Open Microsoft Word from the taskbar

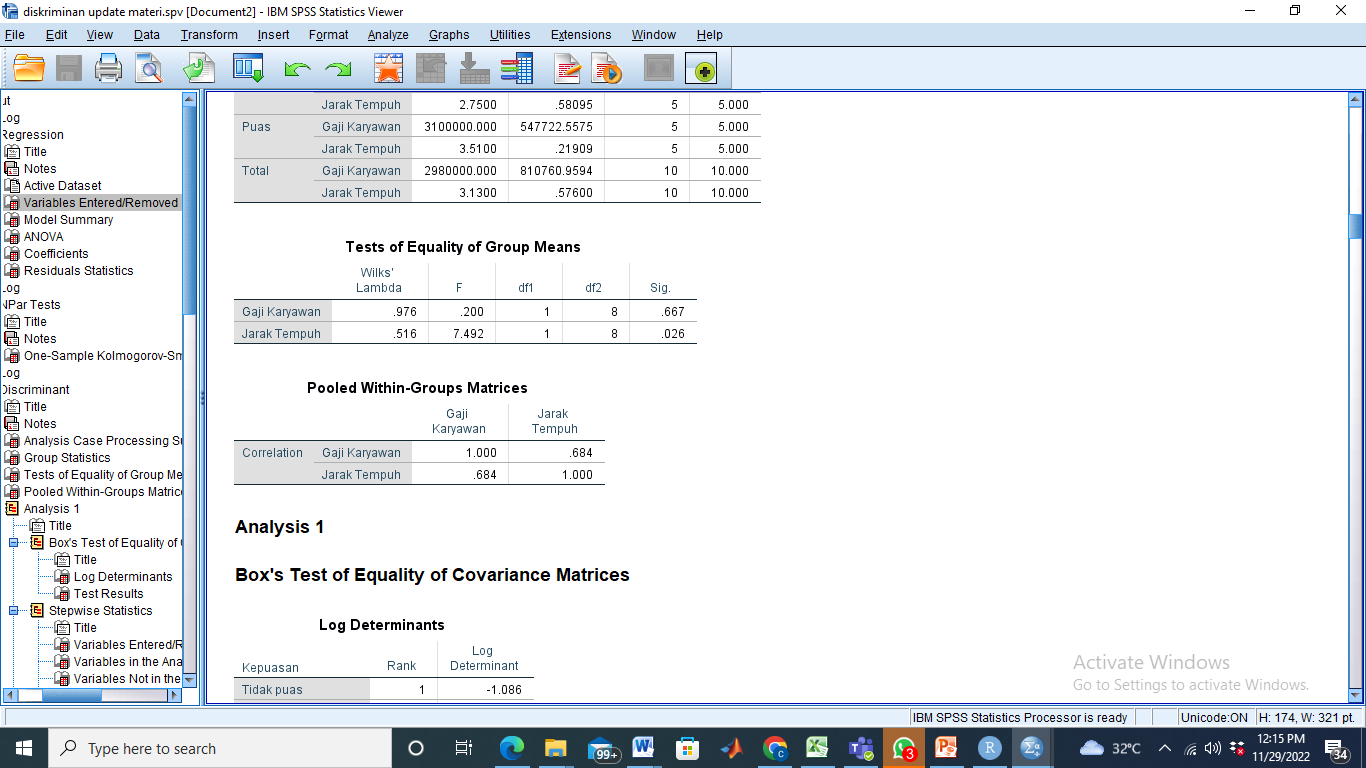click(x=642, y=748)
